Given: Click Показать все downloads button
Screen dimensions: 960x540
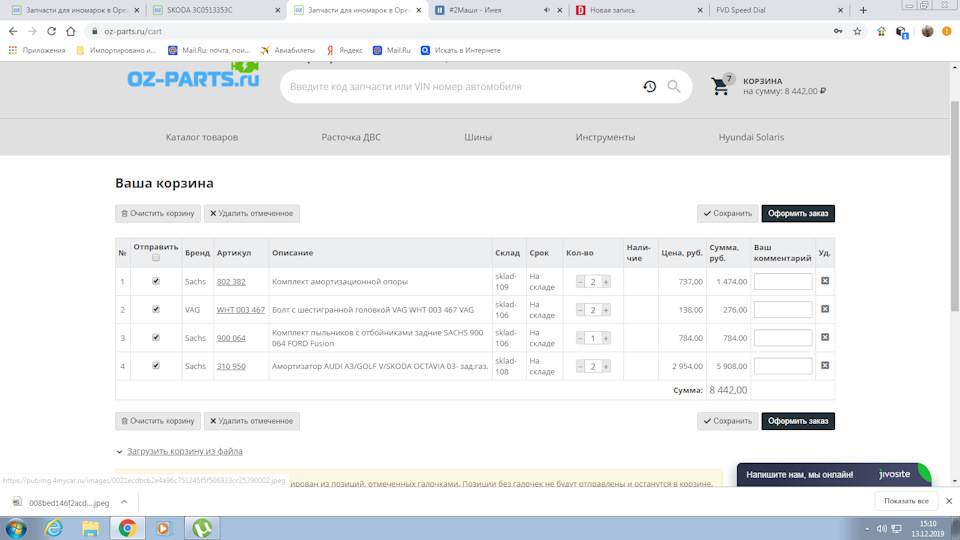Looking at the screenshot, I should click(906, 501).
